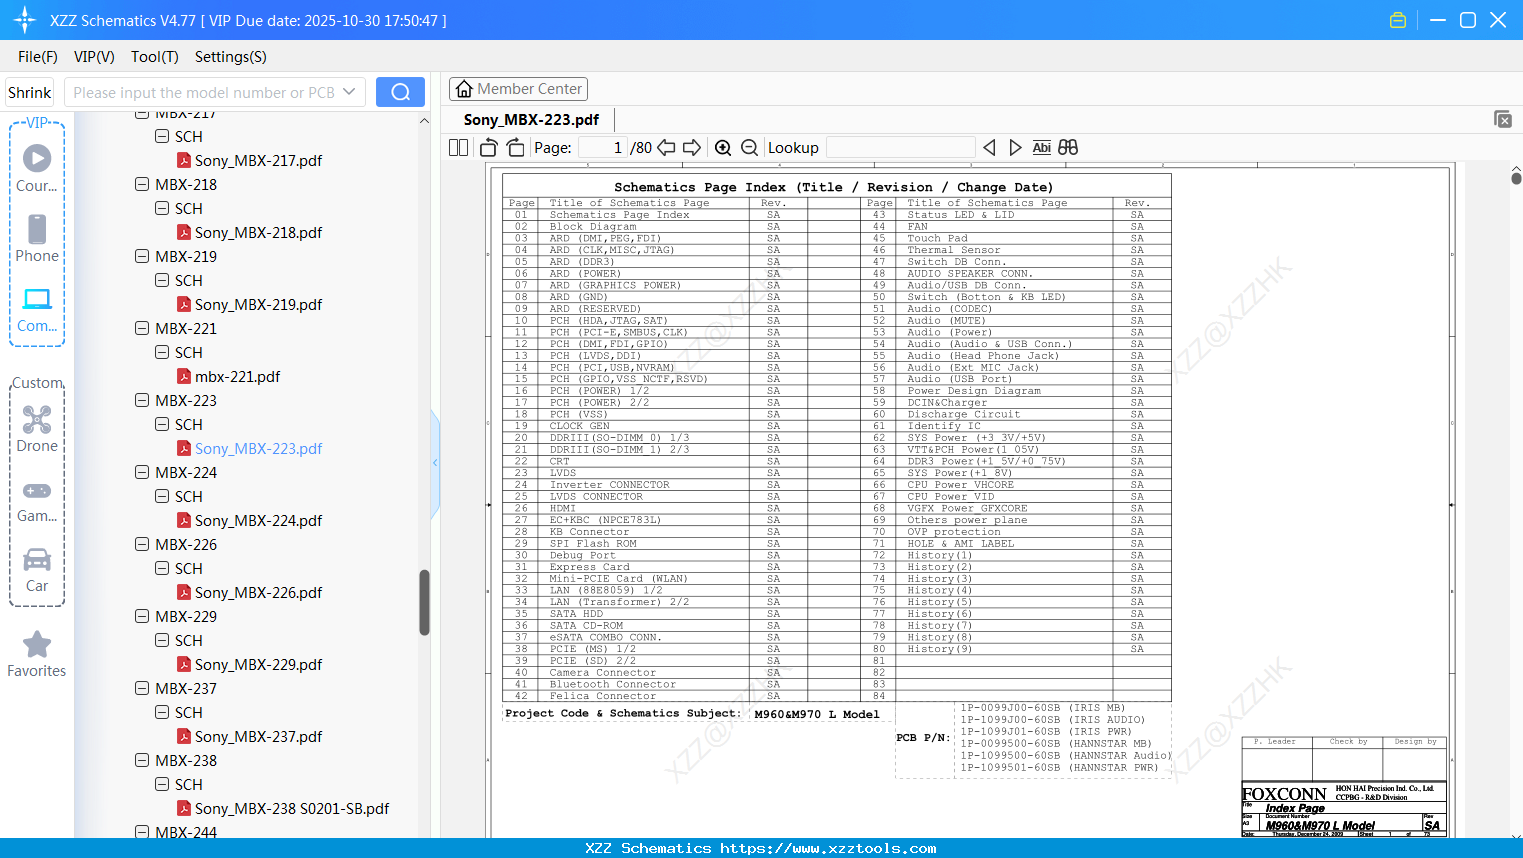
Task: Click the PDF icon of mbx-221.pdf
Action: [x=184, y=376]
